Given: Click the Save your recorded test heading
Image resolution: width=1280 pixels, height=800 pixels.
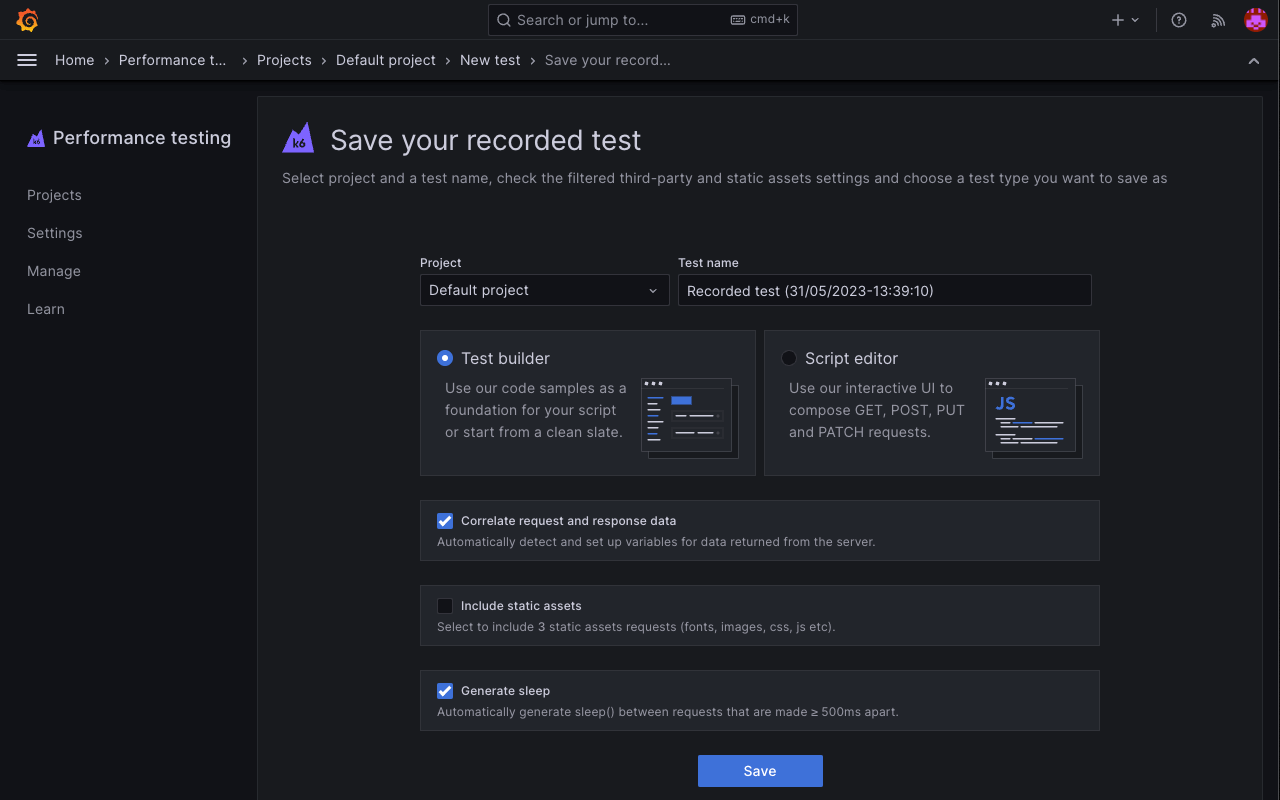Looking at the screenshot, I should pos(486,140).
